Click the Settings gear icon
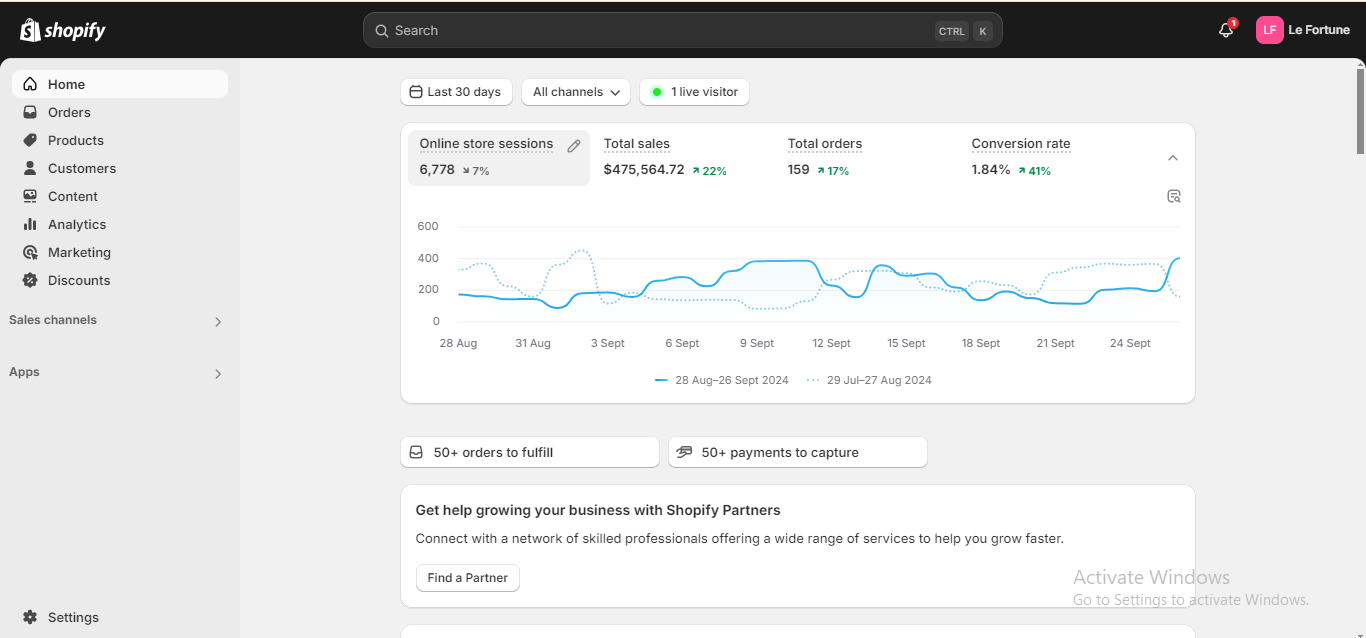The width and height of the screenshot is (1366, 638). click(x=30, y=617)
